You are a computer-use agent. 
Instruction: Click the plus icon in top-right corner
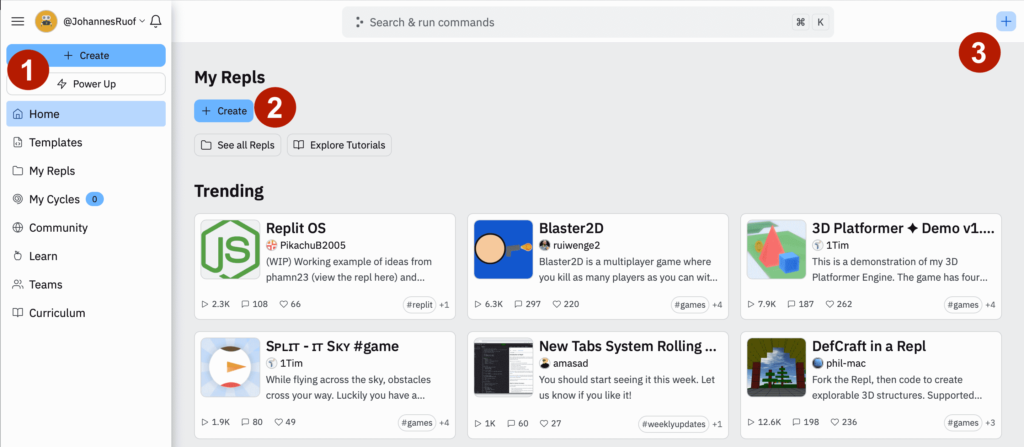pos(1006,22)
